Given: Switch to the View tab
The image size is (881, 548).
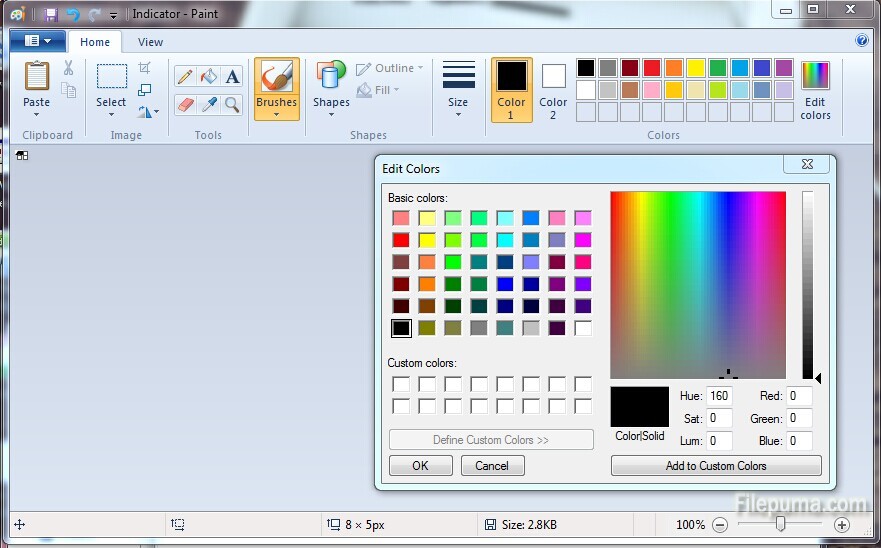Looking at the screenshot, I should click(x=150, y=42).
